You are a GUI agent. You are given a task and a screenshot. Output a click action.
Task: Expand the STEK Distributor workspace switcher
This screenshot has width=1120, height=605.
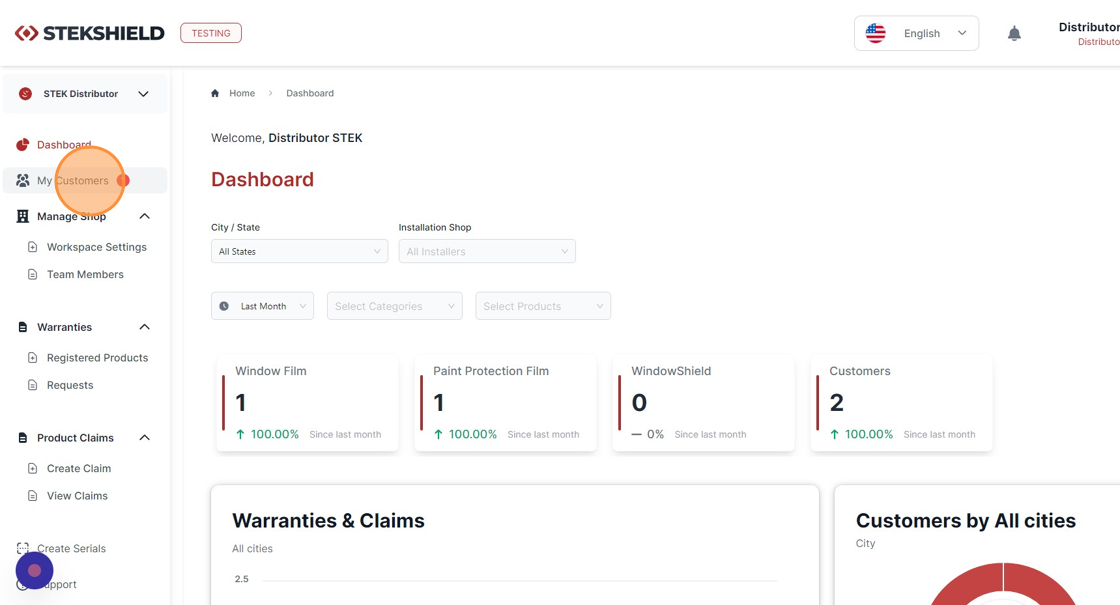click(x=85, y=94)
